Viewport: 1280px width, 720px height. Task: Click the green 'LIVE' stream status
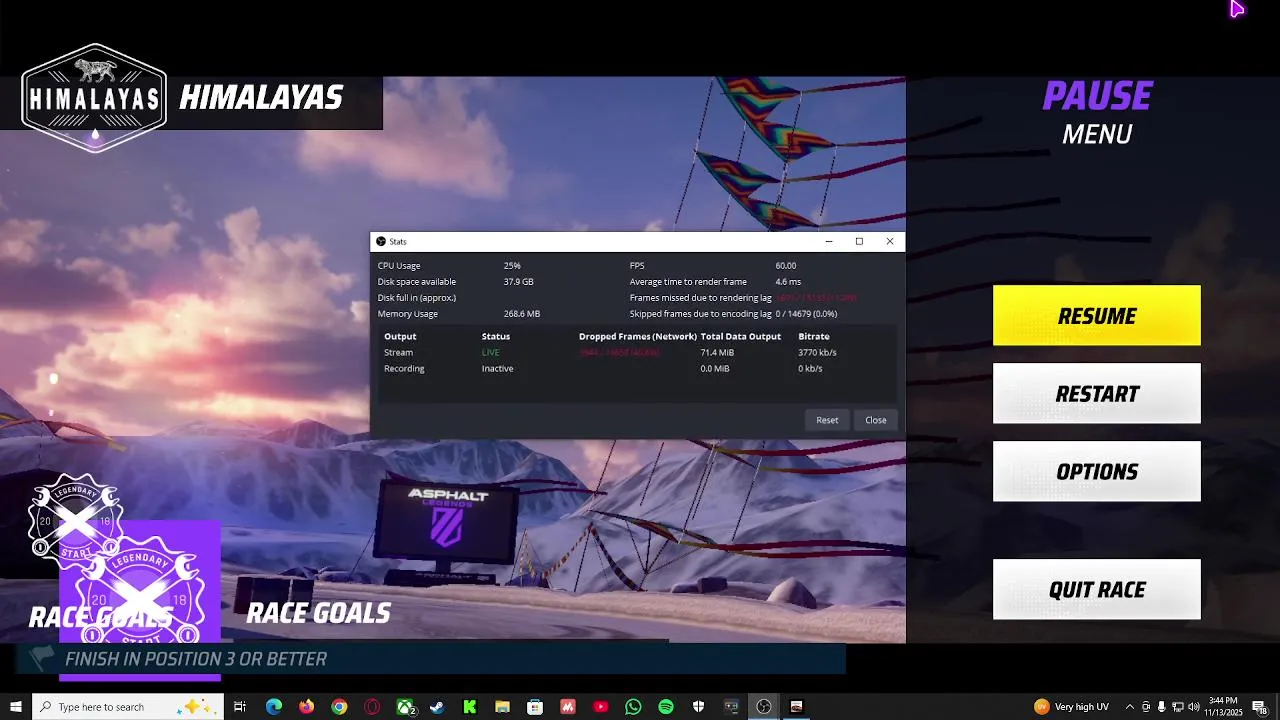tap(490, 353)
